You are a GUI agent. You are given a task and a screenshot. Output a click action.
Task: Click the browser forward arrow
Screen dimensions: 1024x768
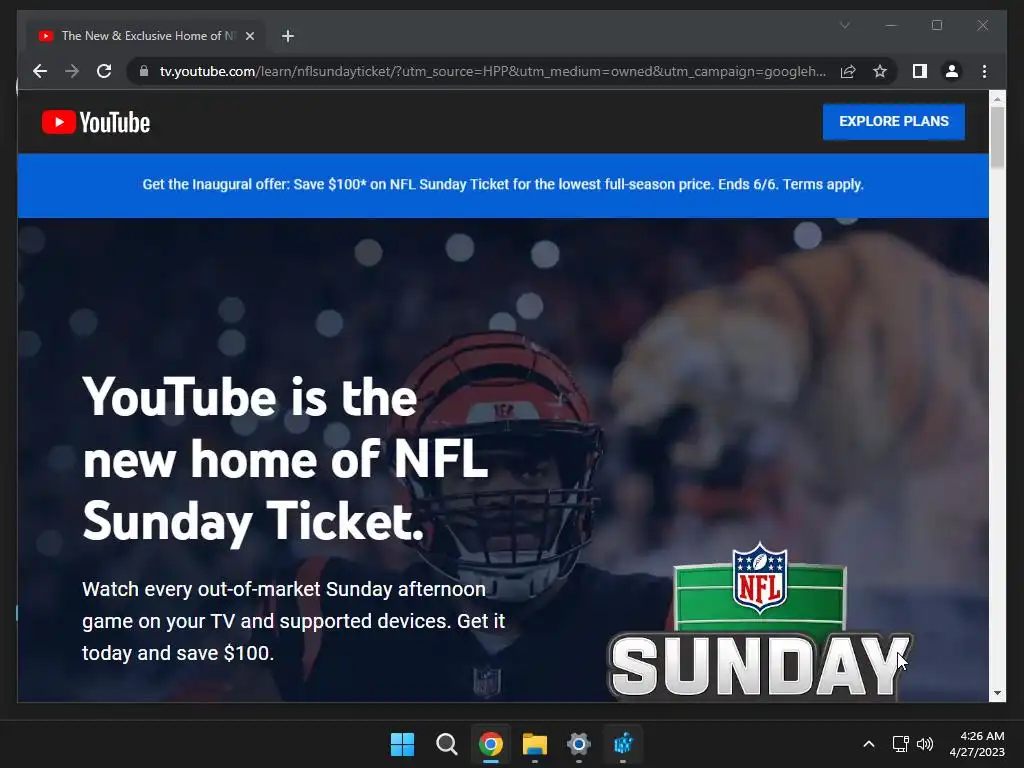(72, 71)
